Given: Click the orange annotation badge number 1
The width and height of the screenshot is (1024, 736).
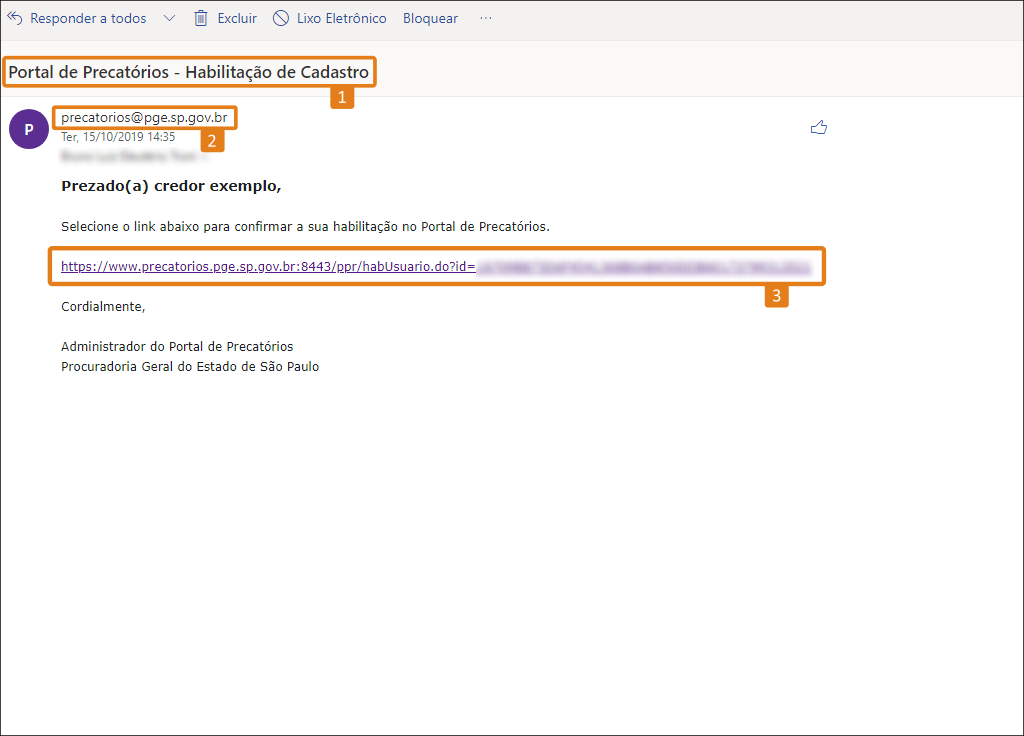Looking at the screenshot, I should pos(342,97).
